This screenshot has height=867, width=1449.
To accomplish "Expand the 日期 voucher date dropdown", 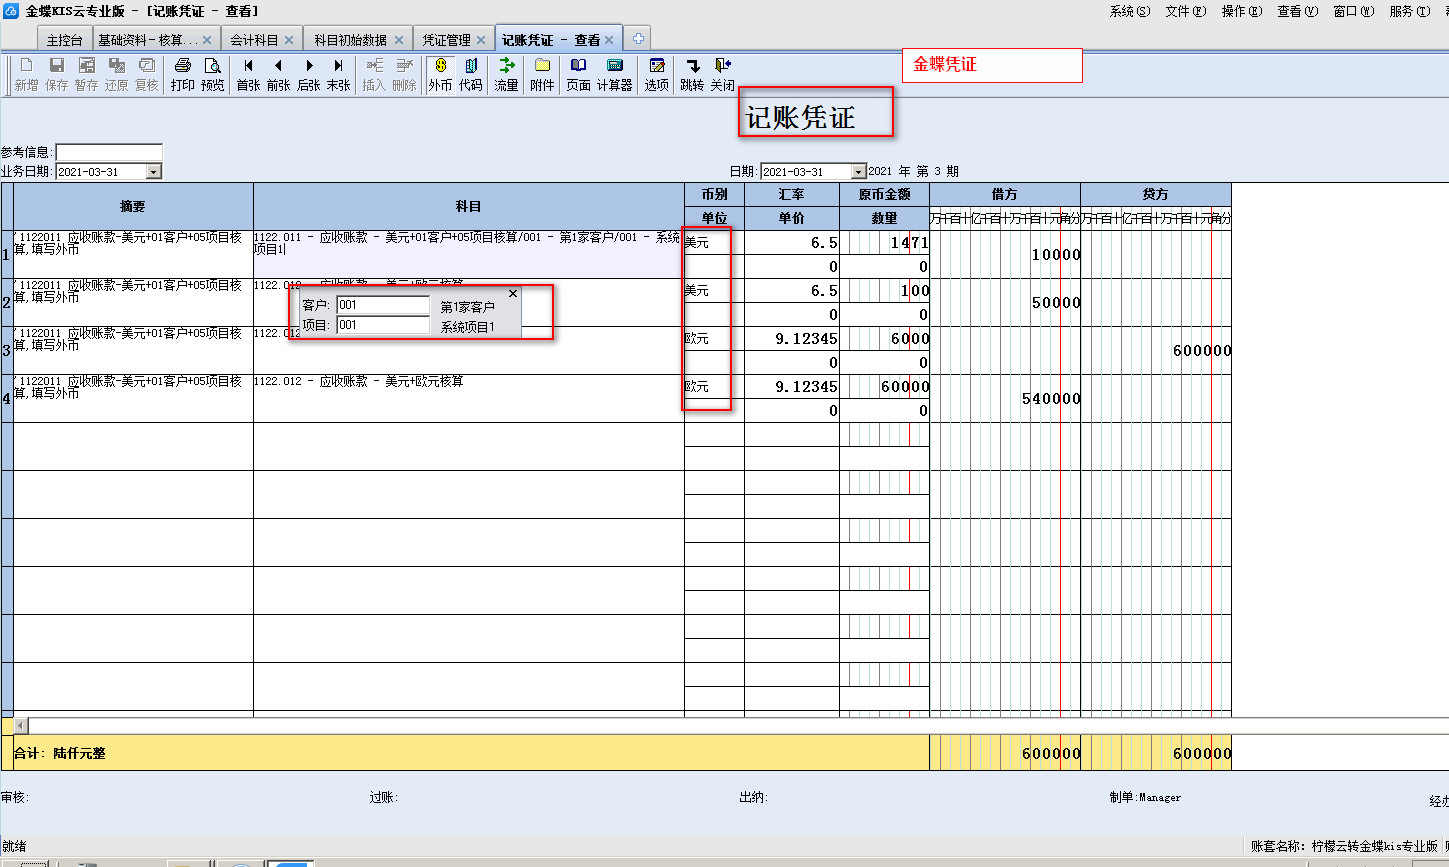I will 858,172.
